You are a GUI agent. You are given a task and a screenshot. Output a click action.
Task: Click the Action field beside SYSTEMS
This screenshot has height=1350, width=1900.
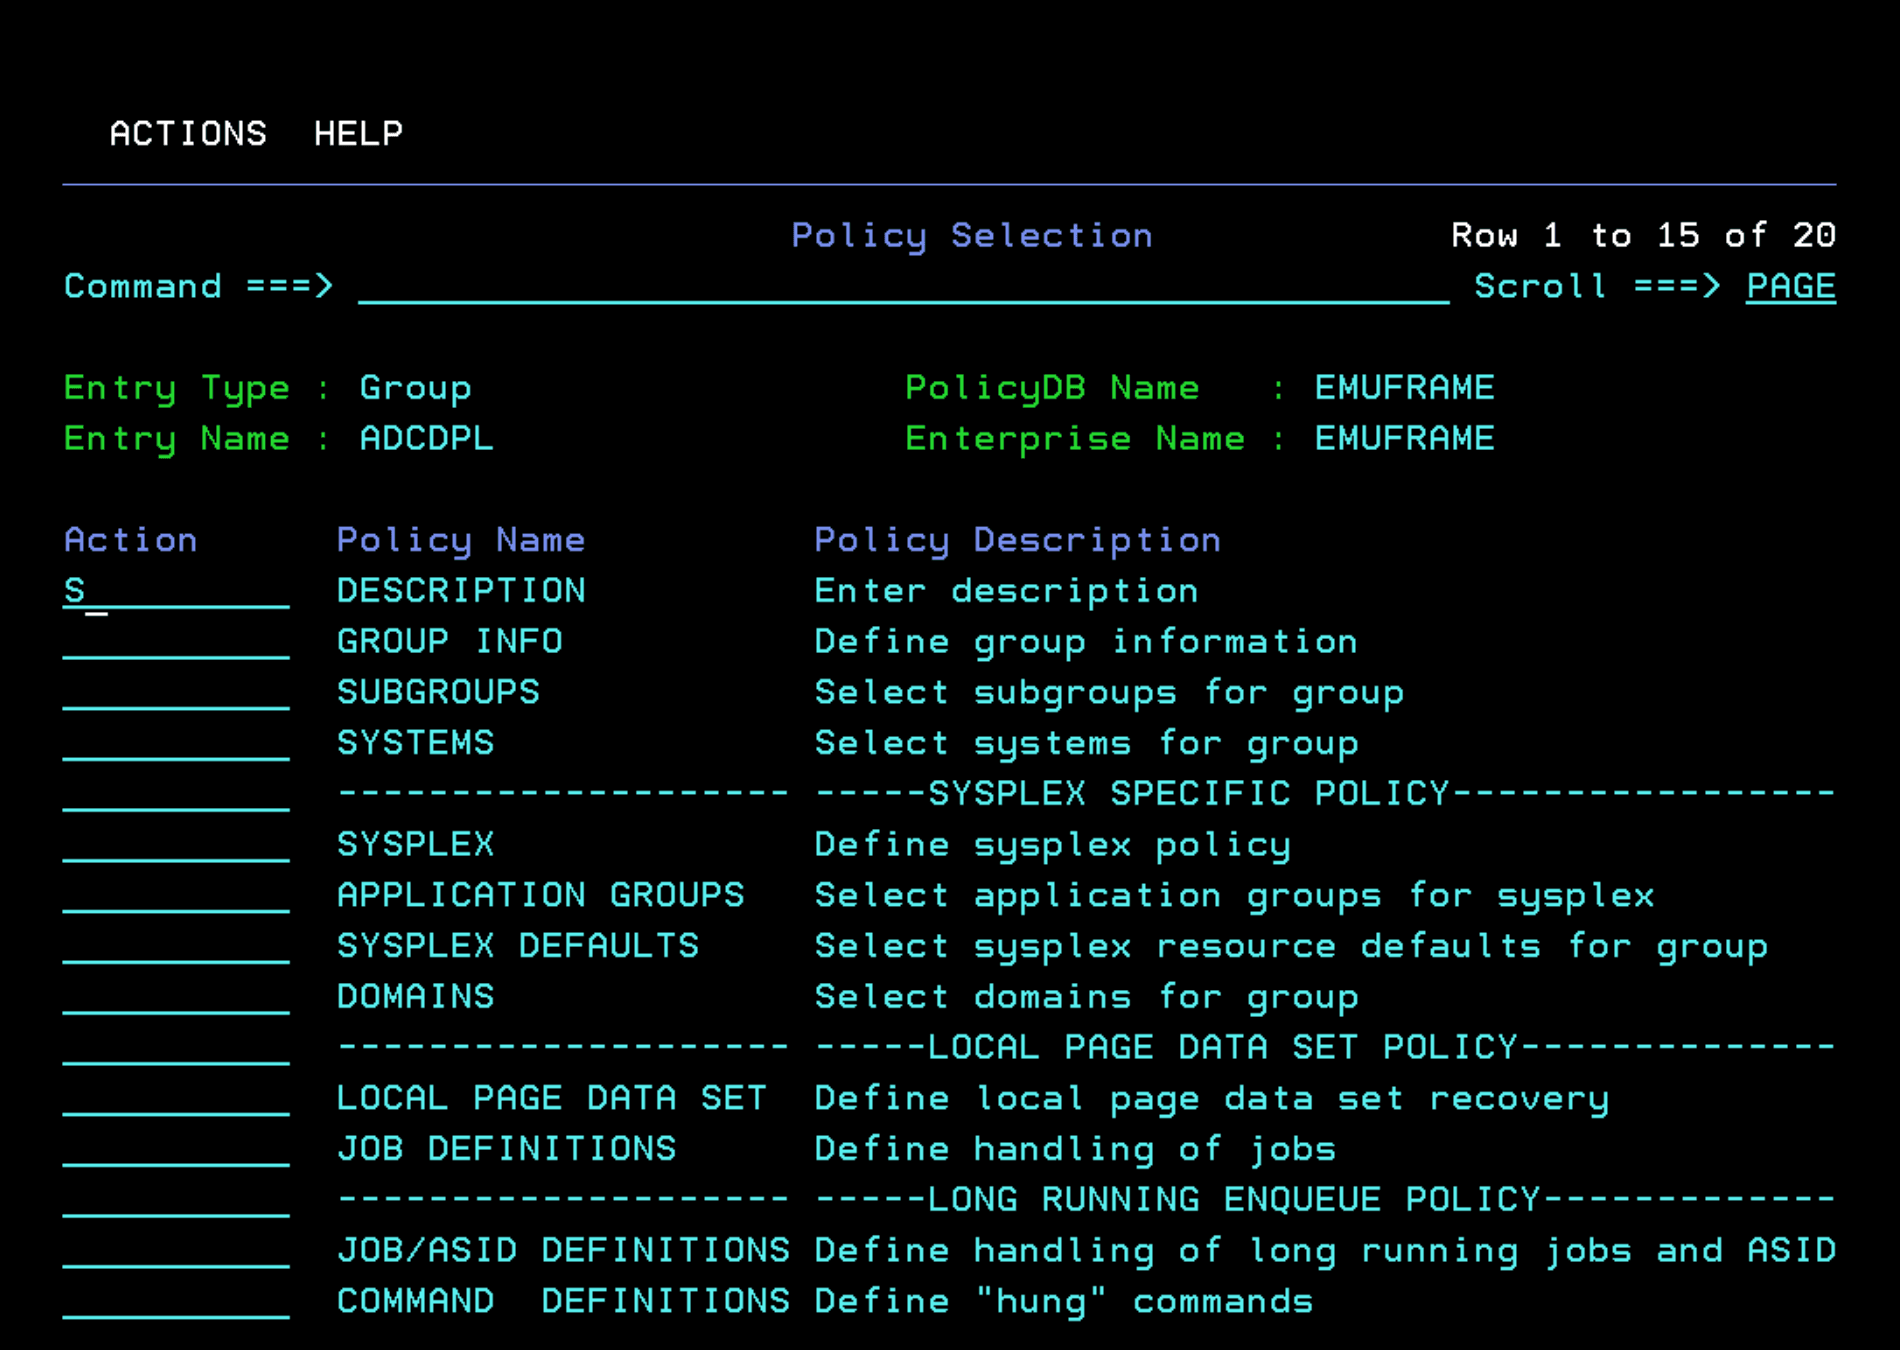coord(176,744)
